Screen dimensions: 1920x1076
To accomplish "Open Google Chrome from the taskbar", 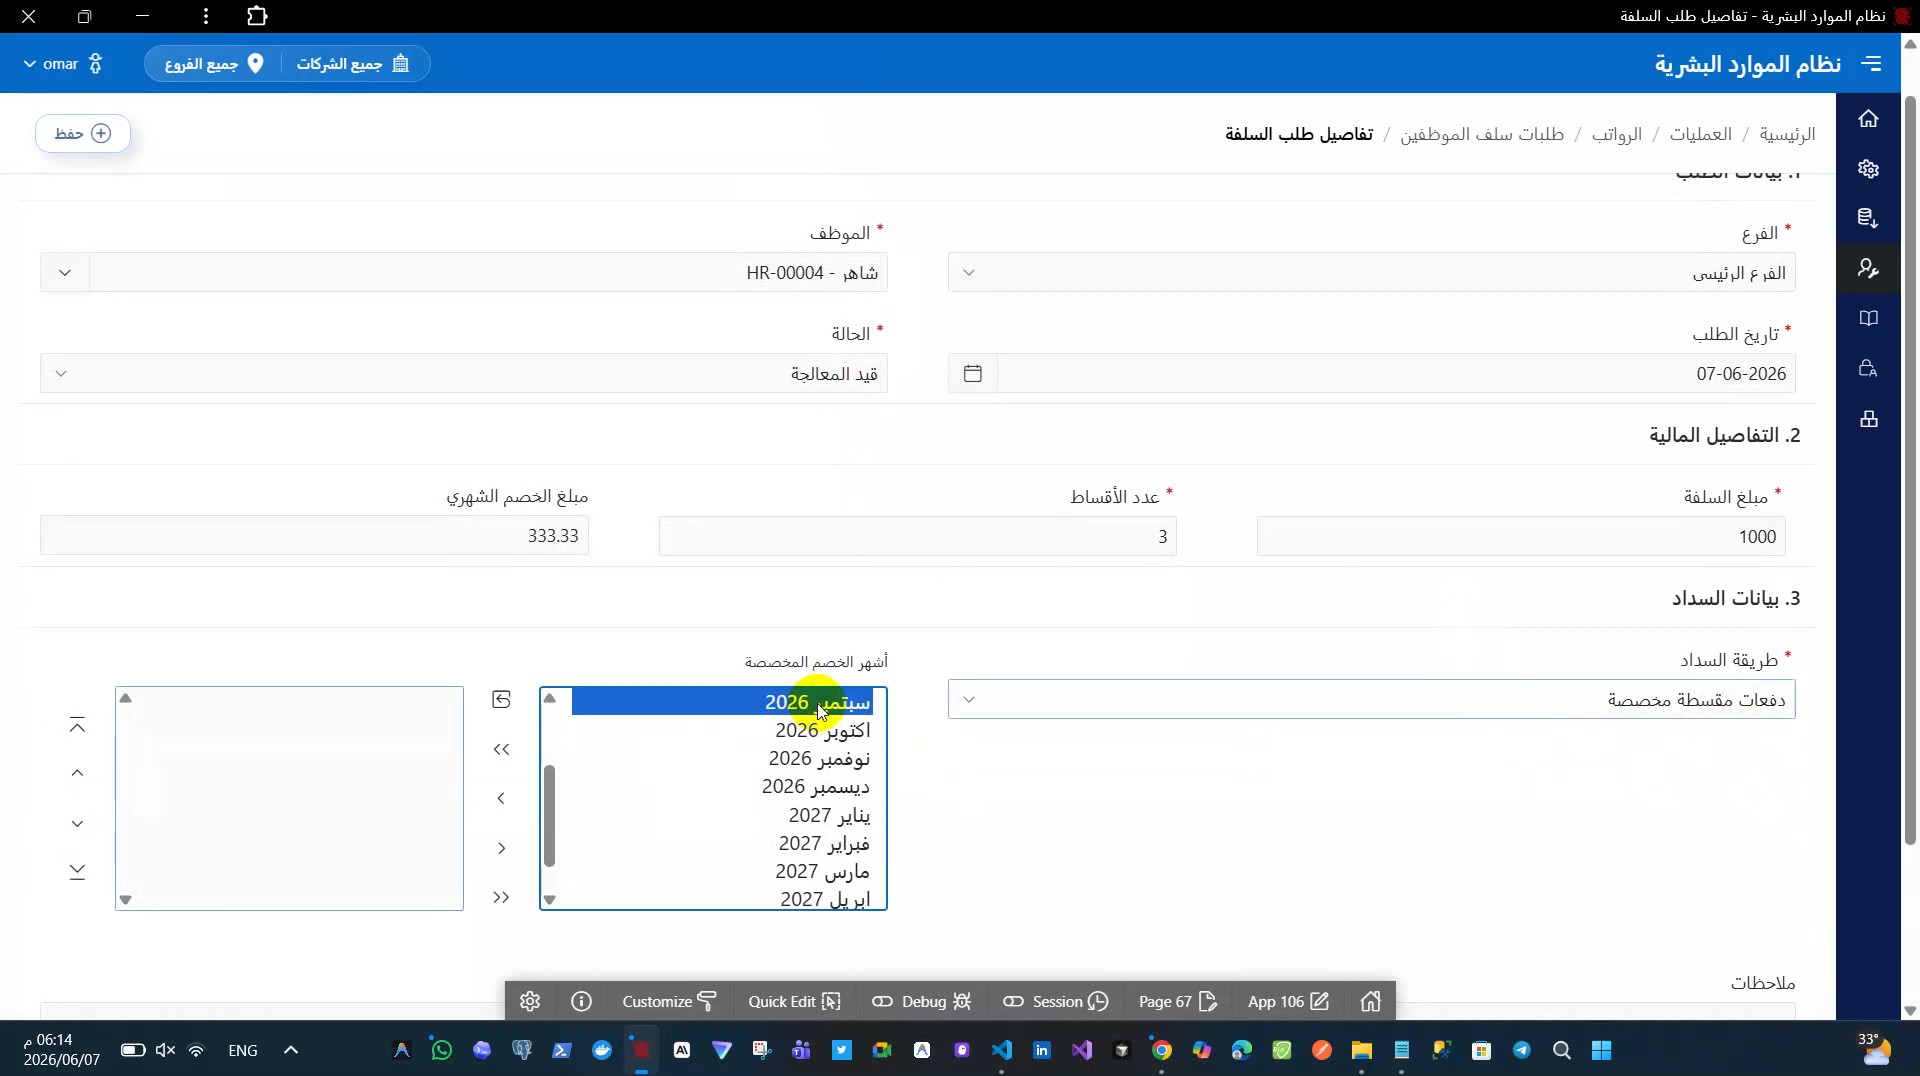I will click(x=1162, y=1051).
